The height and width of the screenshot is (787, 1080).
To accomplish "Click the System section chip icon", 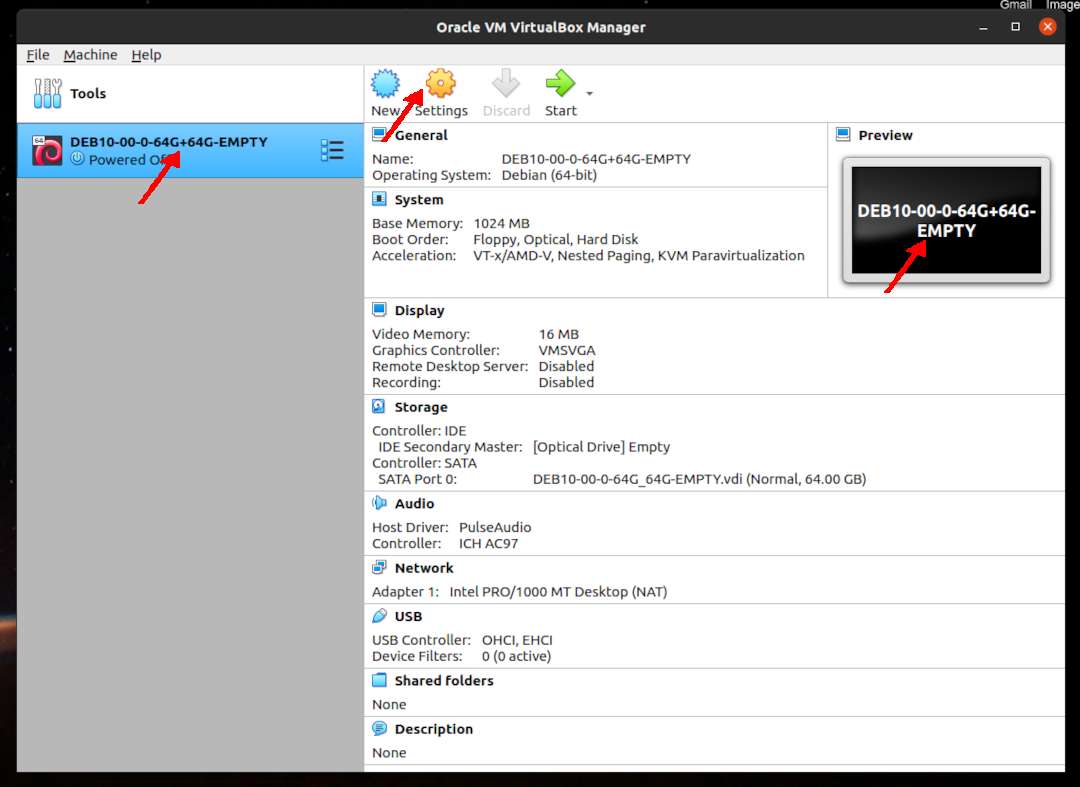I will click(x=379, y=199).
